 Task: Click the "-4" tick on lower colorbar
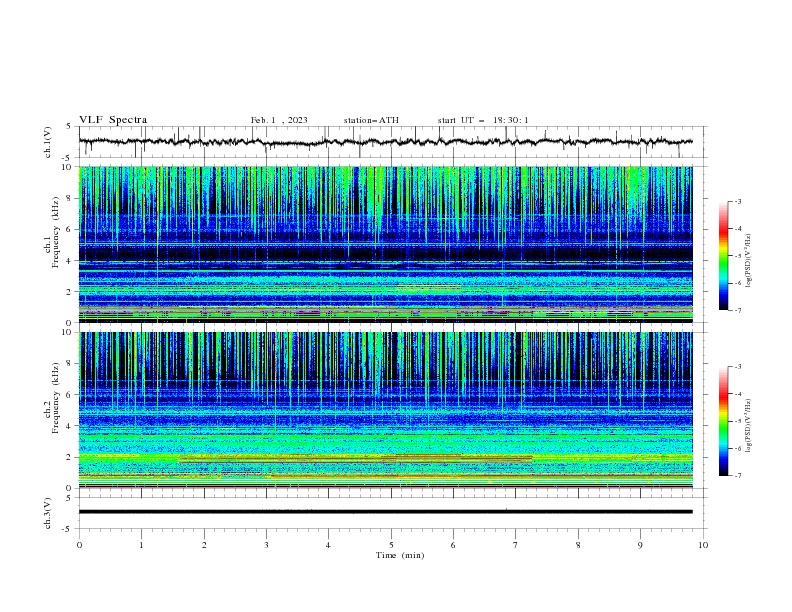(x=737, y=394)
